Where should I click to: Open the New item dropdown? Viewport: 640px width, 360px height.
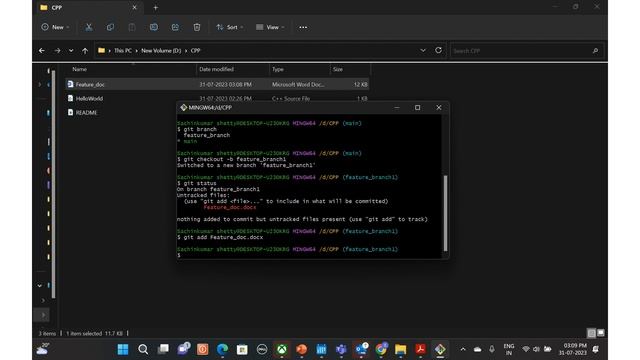(x=55, y=27)
